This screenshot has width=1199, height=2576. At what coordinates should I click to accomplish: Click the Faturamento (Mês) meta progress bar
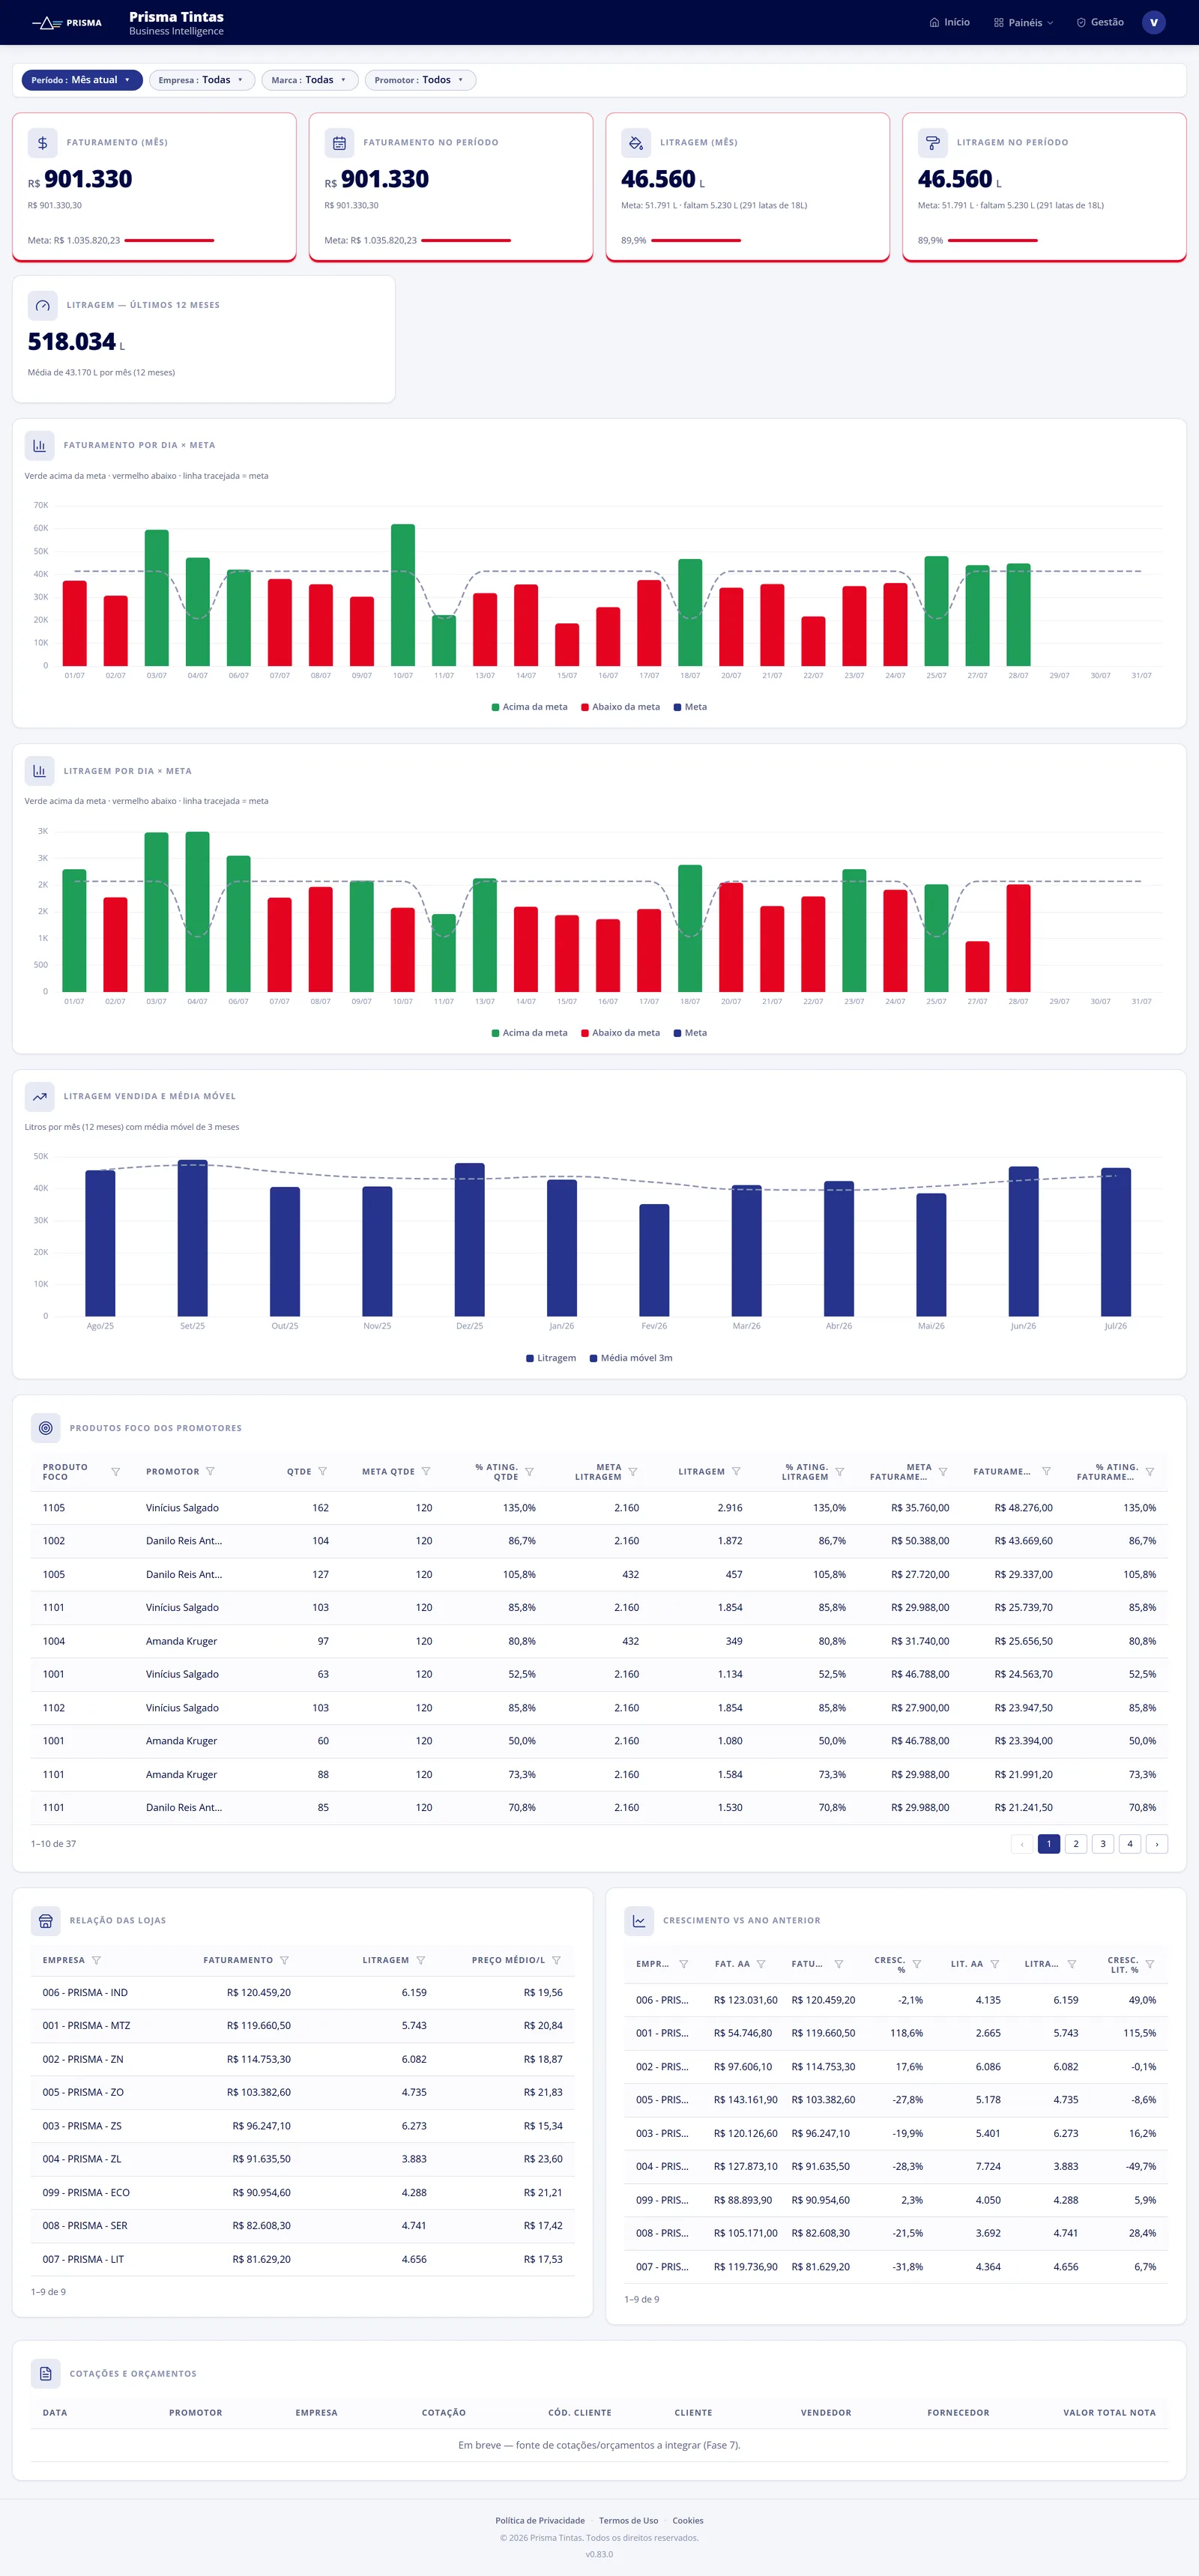point(169,241)
